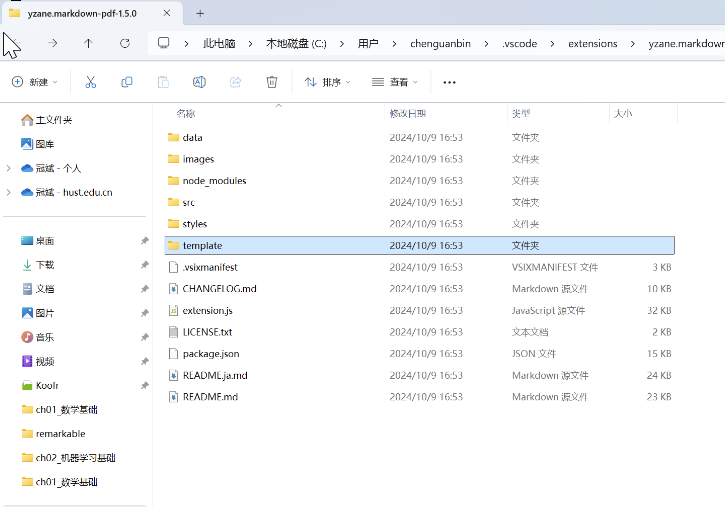Select the .vsixmanifest file

419,267
